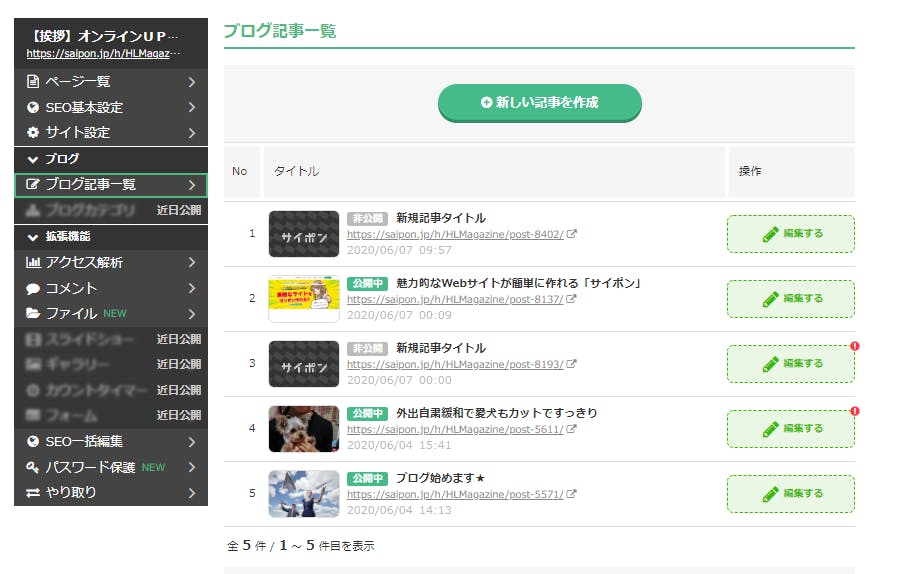Expand the ページ一覧 menu chevron
The height and width of the screenshot is (574, 917).
pos(191,82)
